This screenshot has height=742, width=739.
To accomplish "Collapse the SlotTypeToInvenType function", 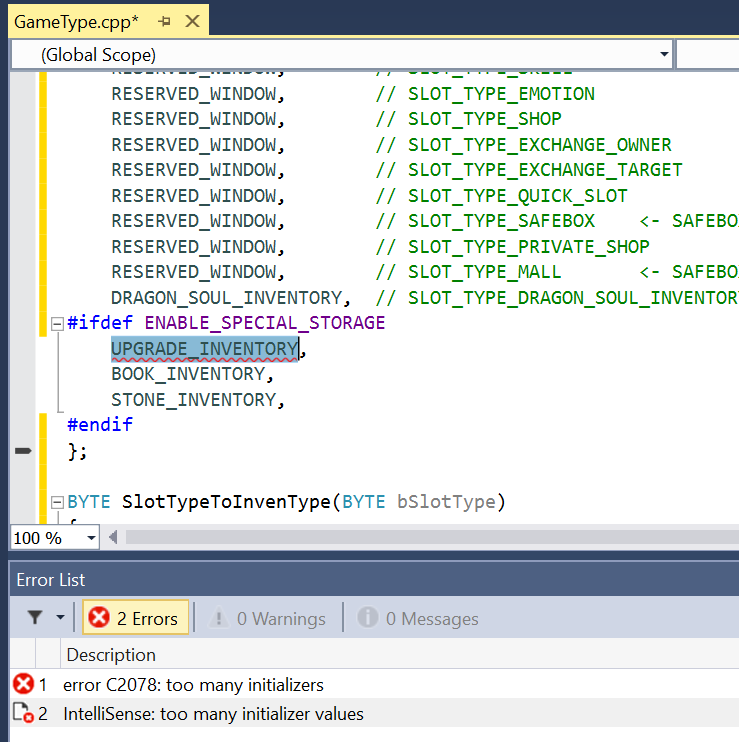I will pos(57,502).
